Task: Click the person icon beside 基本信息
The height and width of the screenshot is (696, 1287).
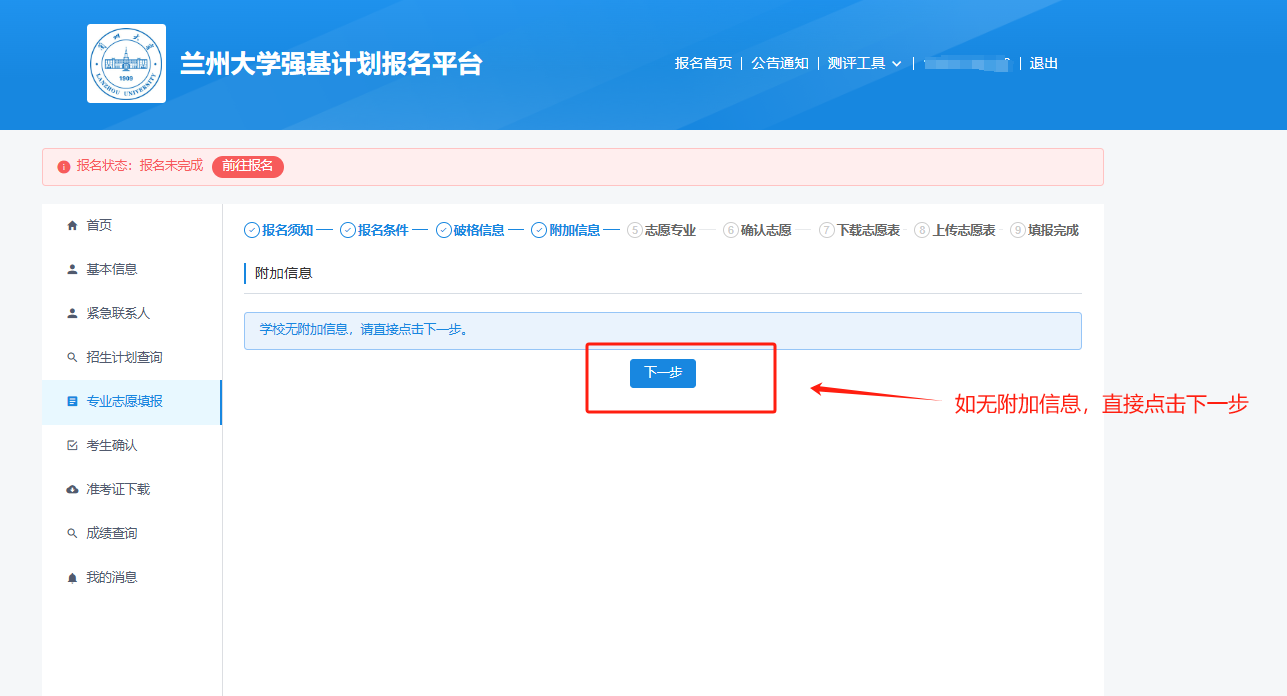Action: click(72, 270)
